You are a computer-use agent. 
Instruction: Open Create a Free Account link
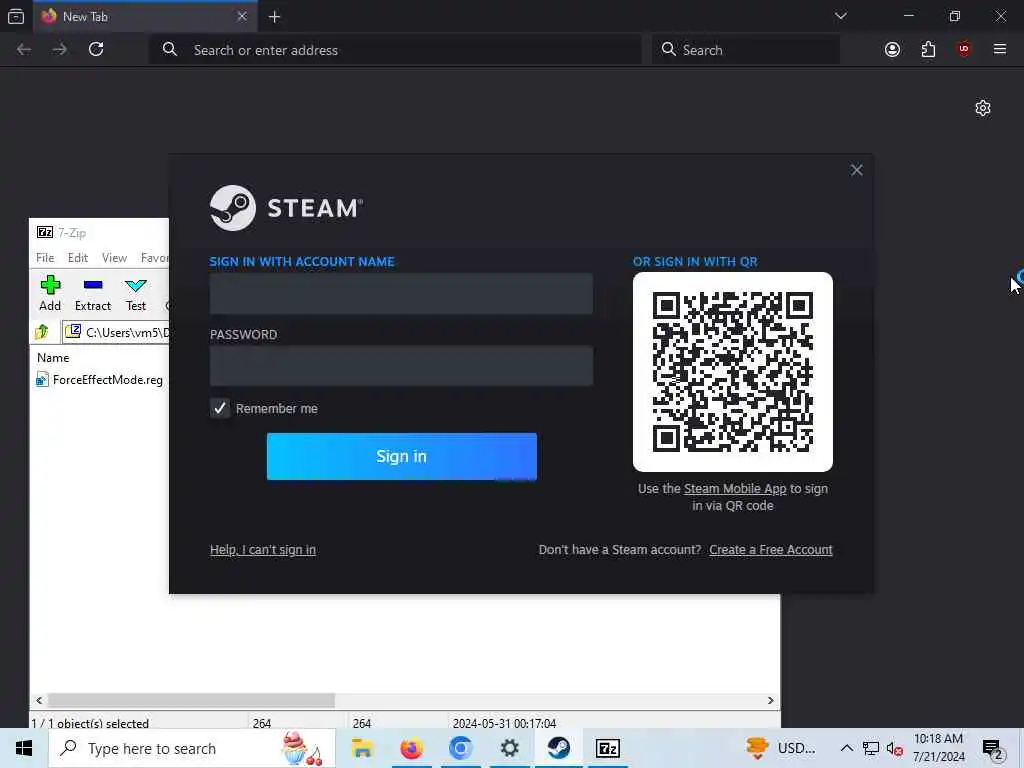point(771,550)
